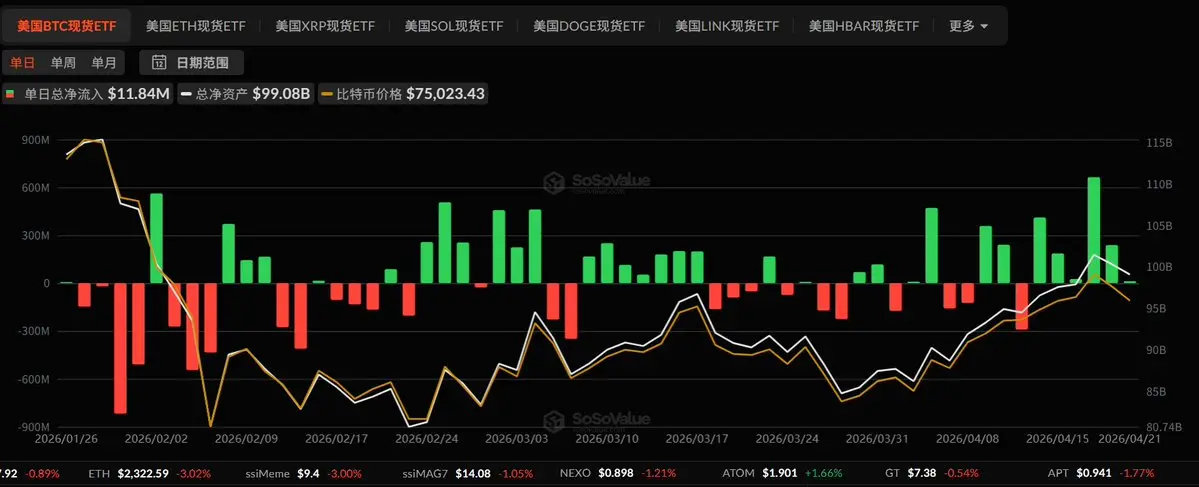Toggle the 总净资产 legend series
This screenshot has width=1199, height=487.
click(x=245, y=94)
